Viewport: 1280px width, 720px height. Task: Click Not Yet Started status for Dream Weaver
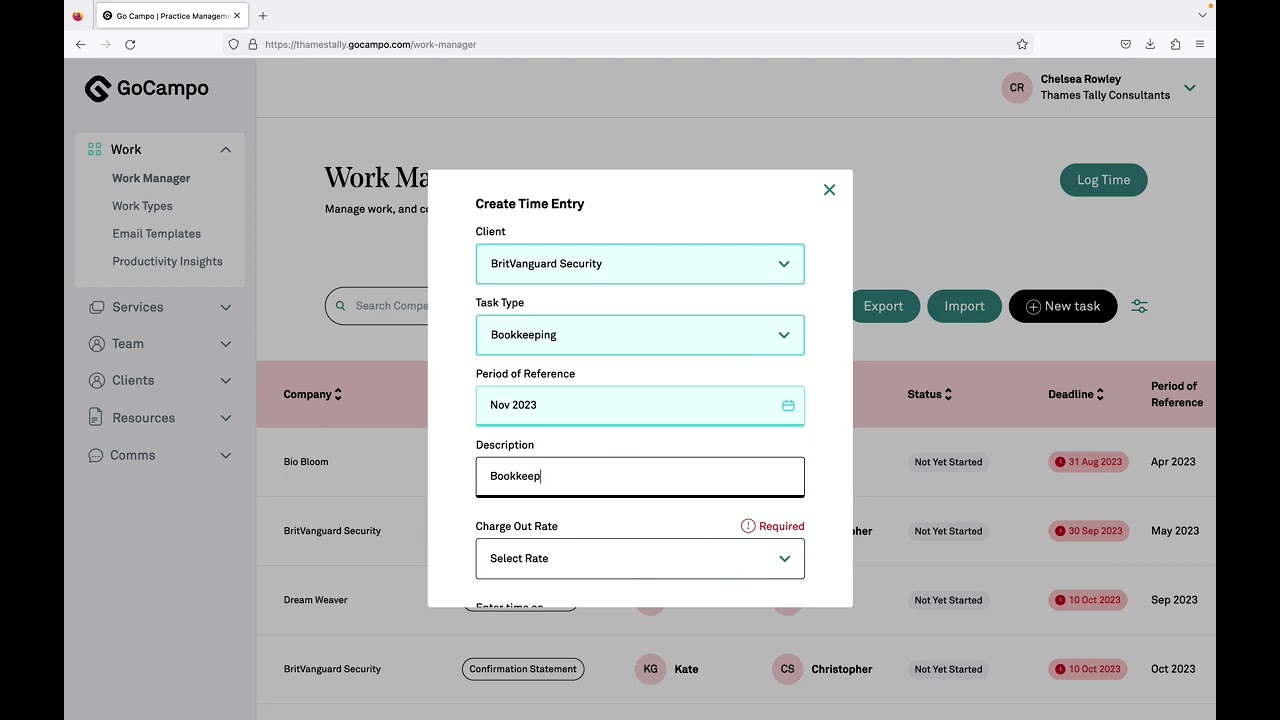(x=948, y=600)
